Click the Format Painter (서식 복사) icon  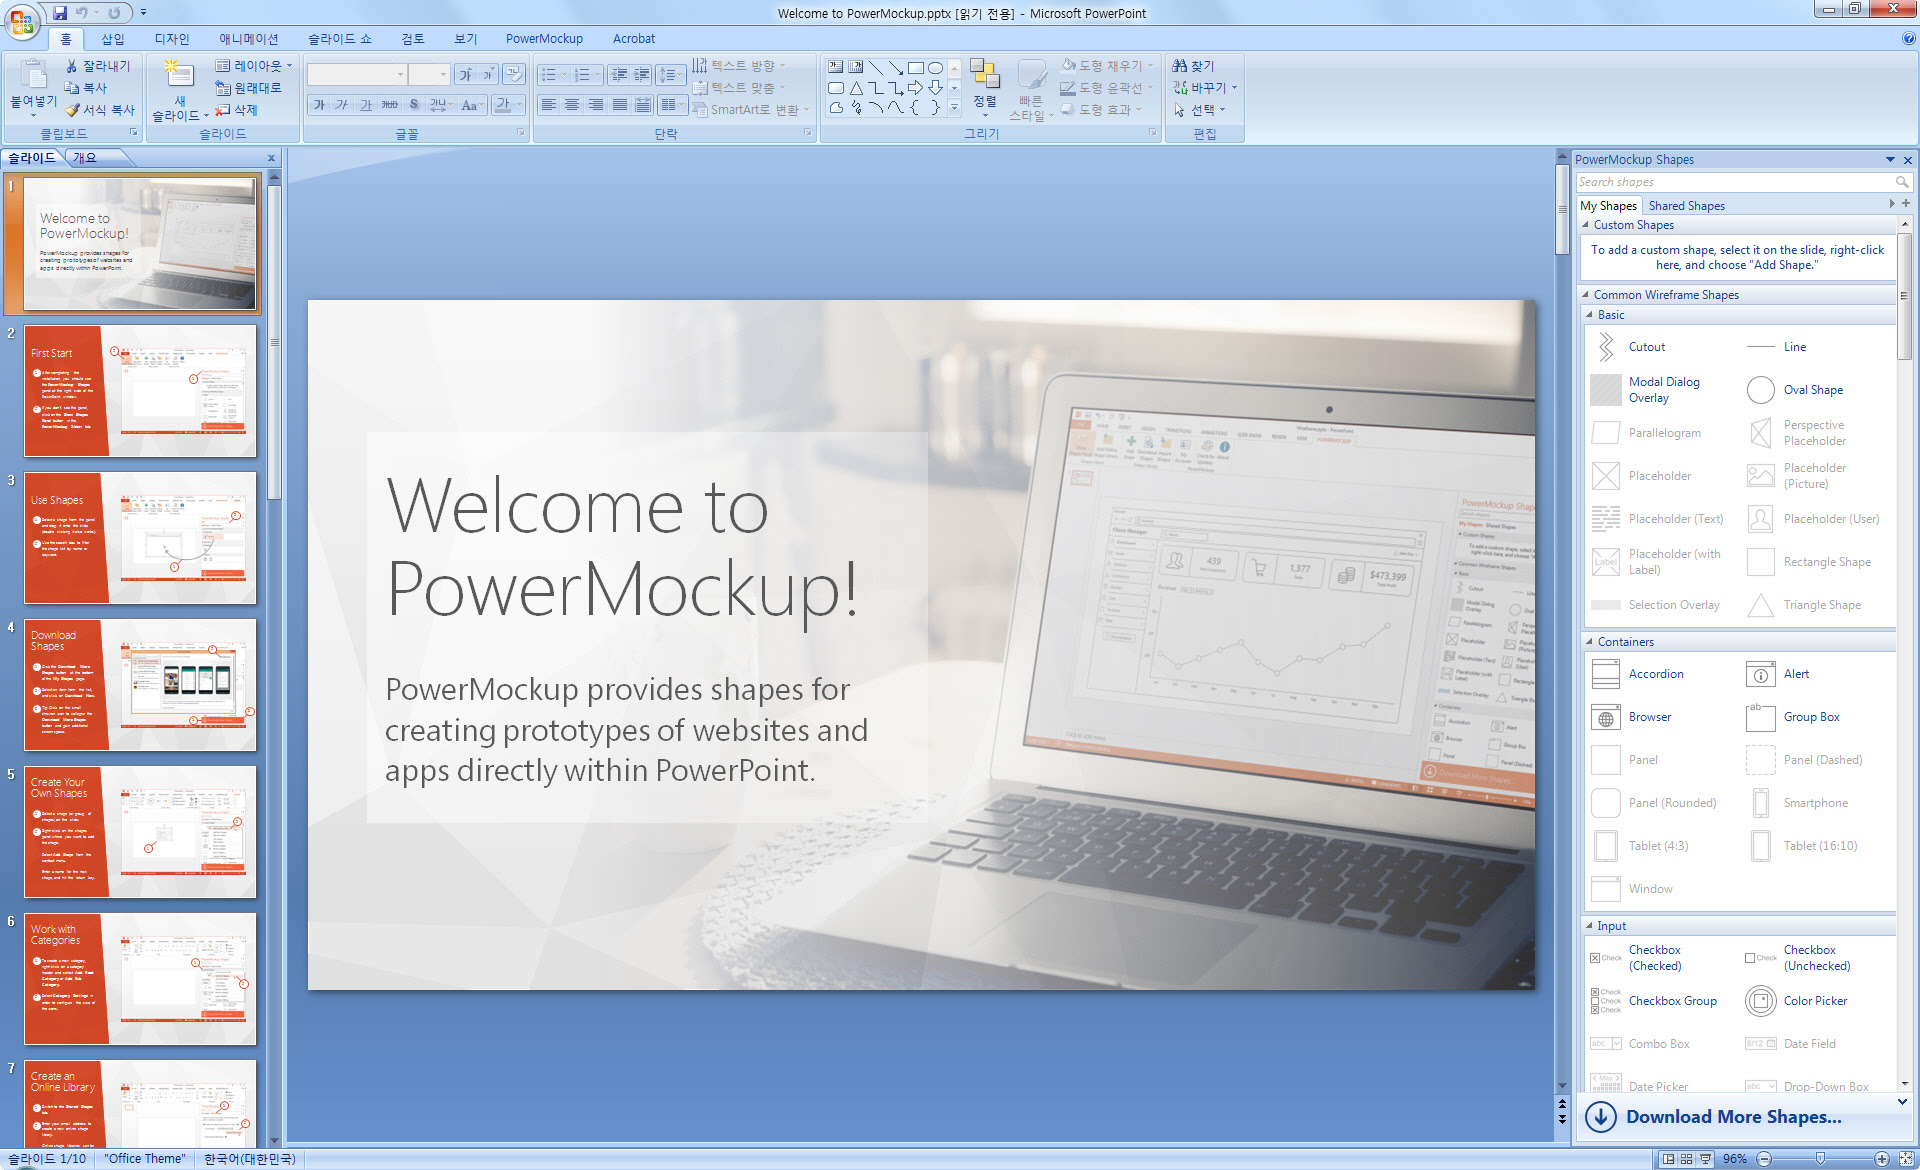[72, 110]
